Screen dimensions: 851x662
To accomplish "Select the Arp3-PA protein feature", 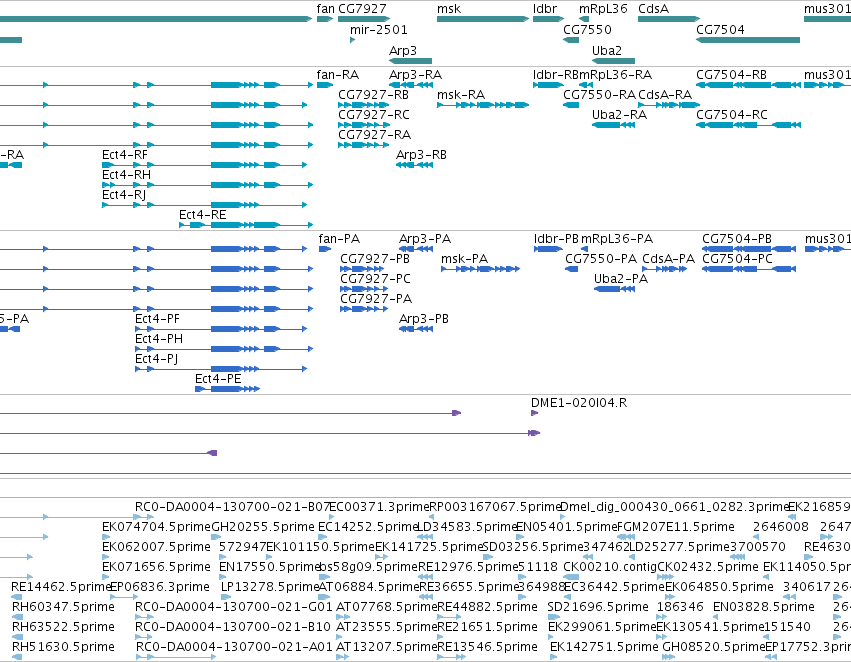I will 416,249.
